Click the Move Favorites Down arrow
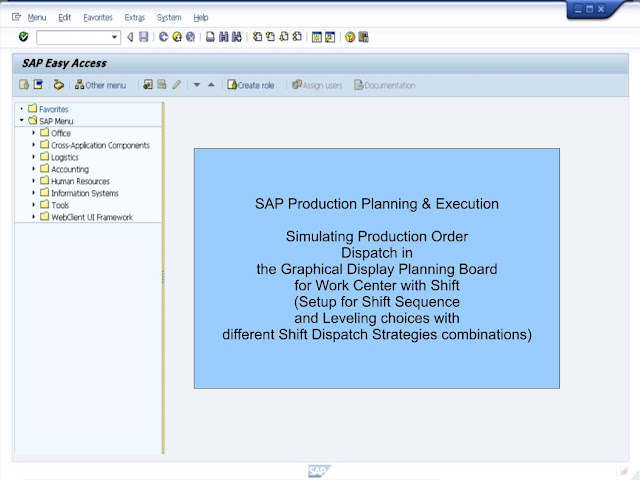640x480 pixels. [197, 85]
